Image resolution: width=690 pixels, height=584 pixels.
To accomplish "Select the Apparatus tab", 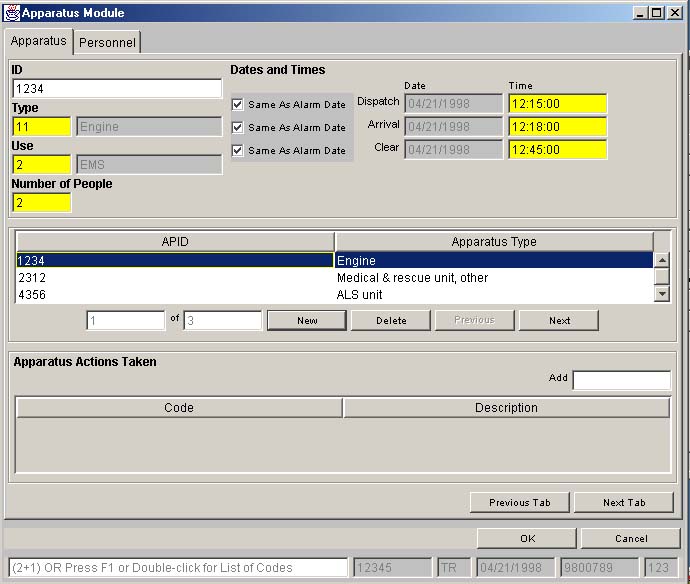I will 39,41.
